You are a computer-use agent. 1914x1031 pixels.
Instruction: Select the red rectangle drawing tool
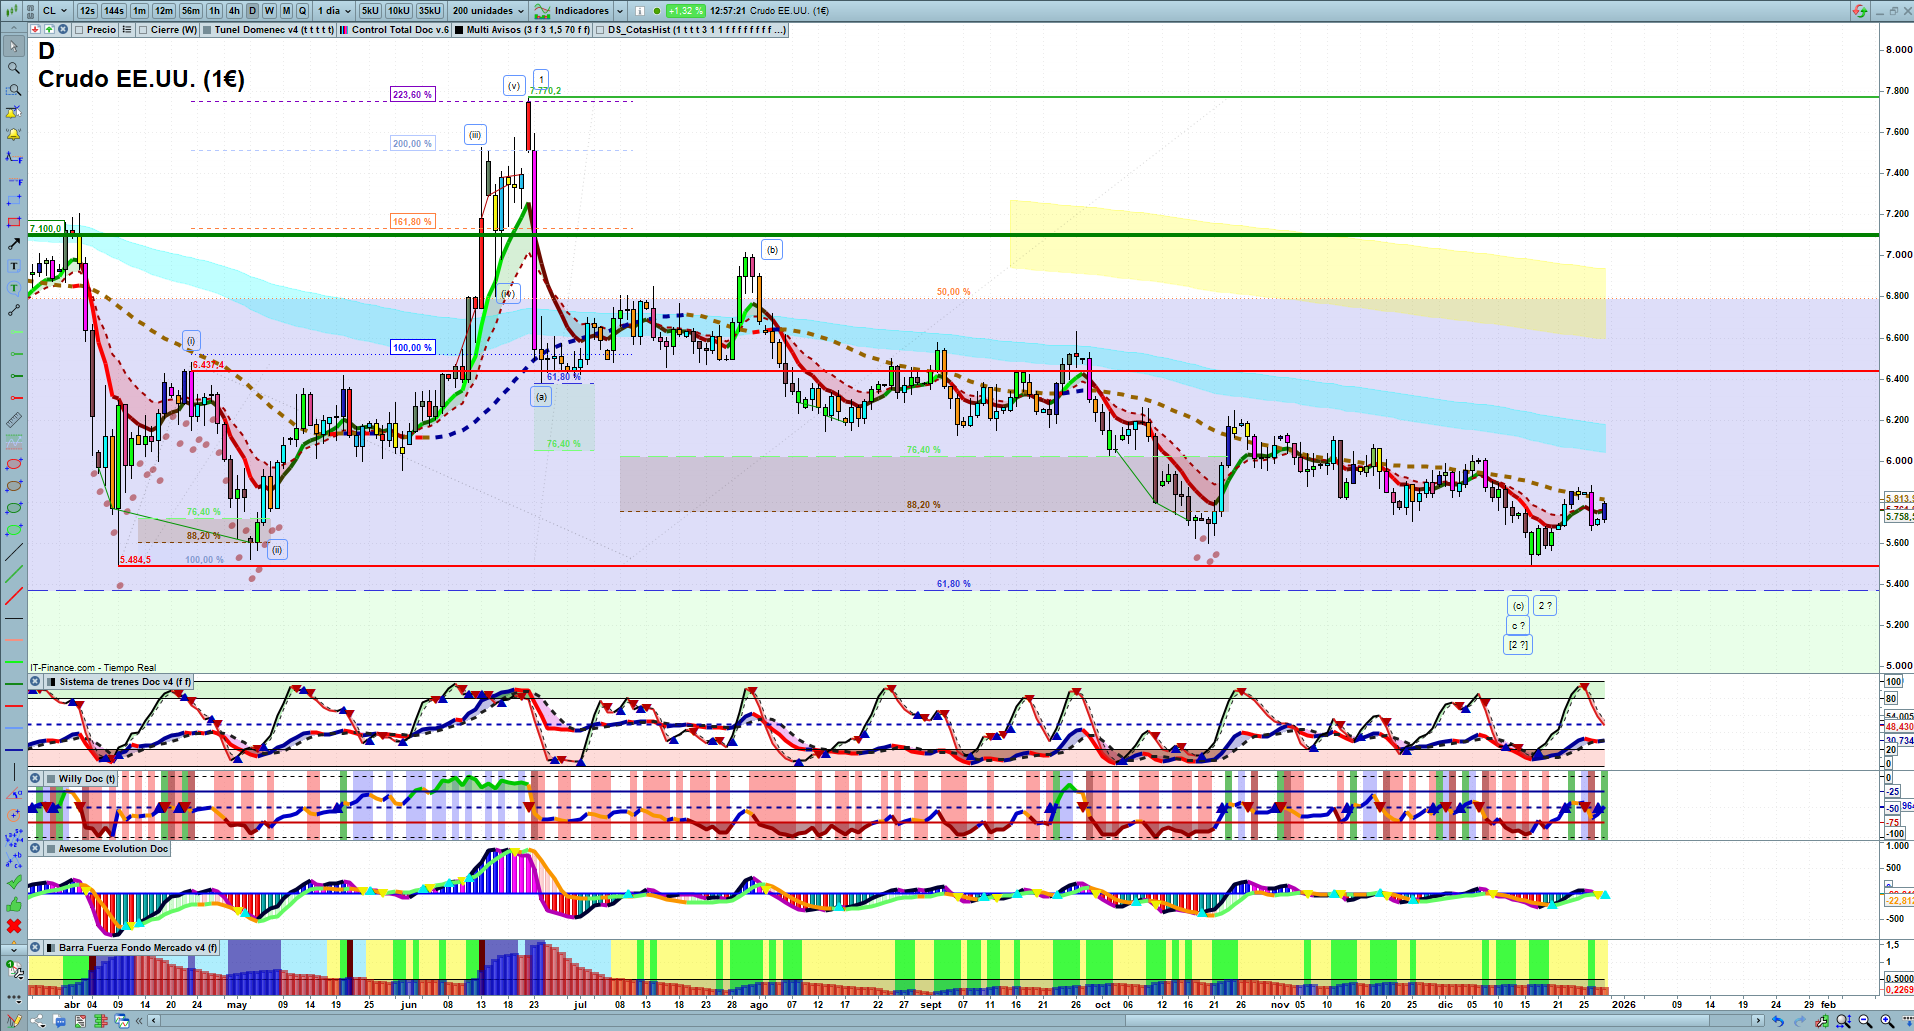(x=14, y=222)
